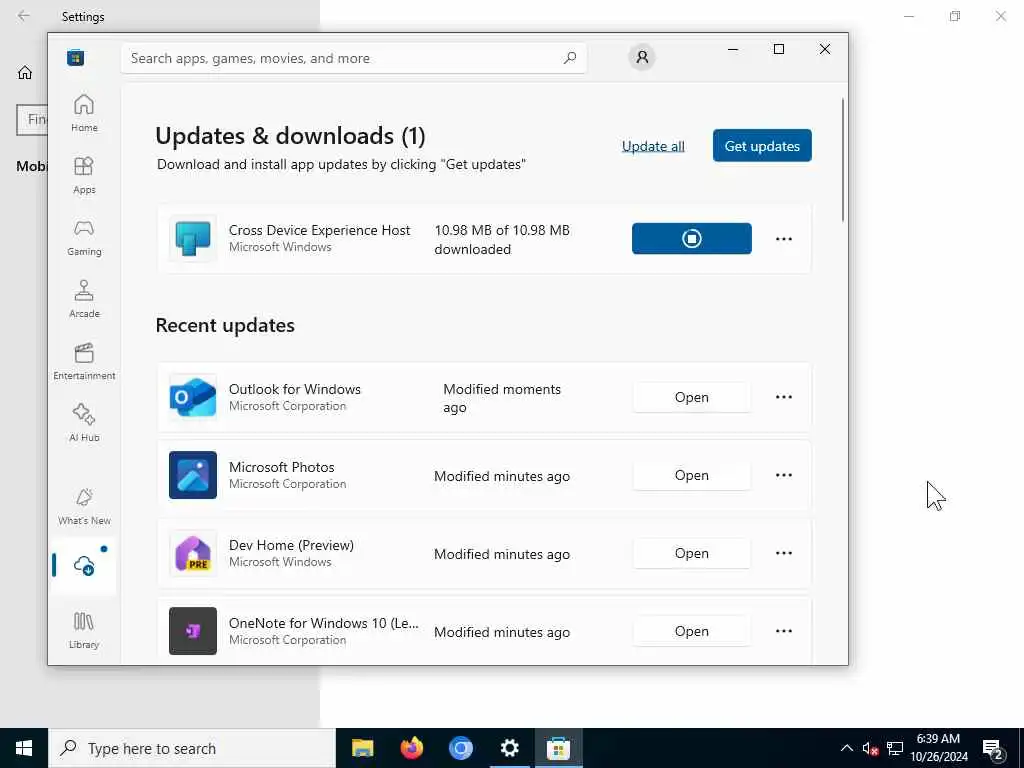Click the search magnifier icon in Store
Screen dimensions: 1024x768
pos(569,58)
